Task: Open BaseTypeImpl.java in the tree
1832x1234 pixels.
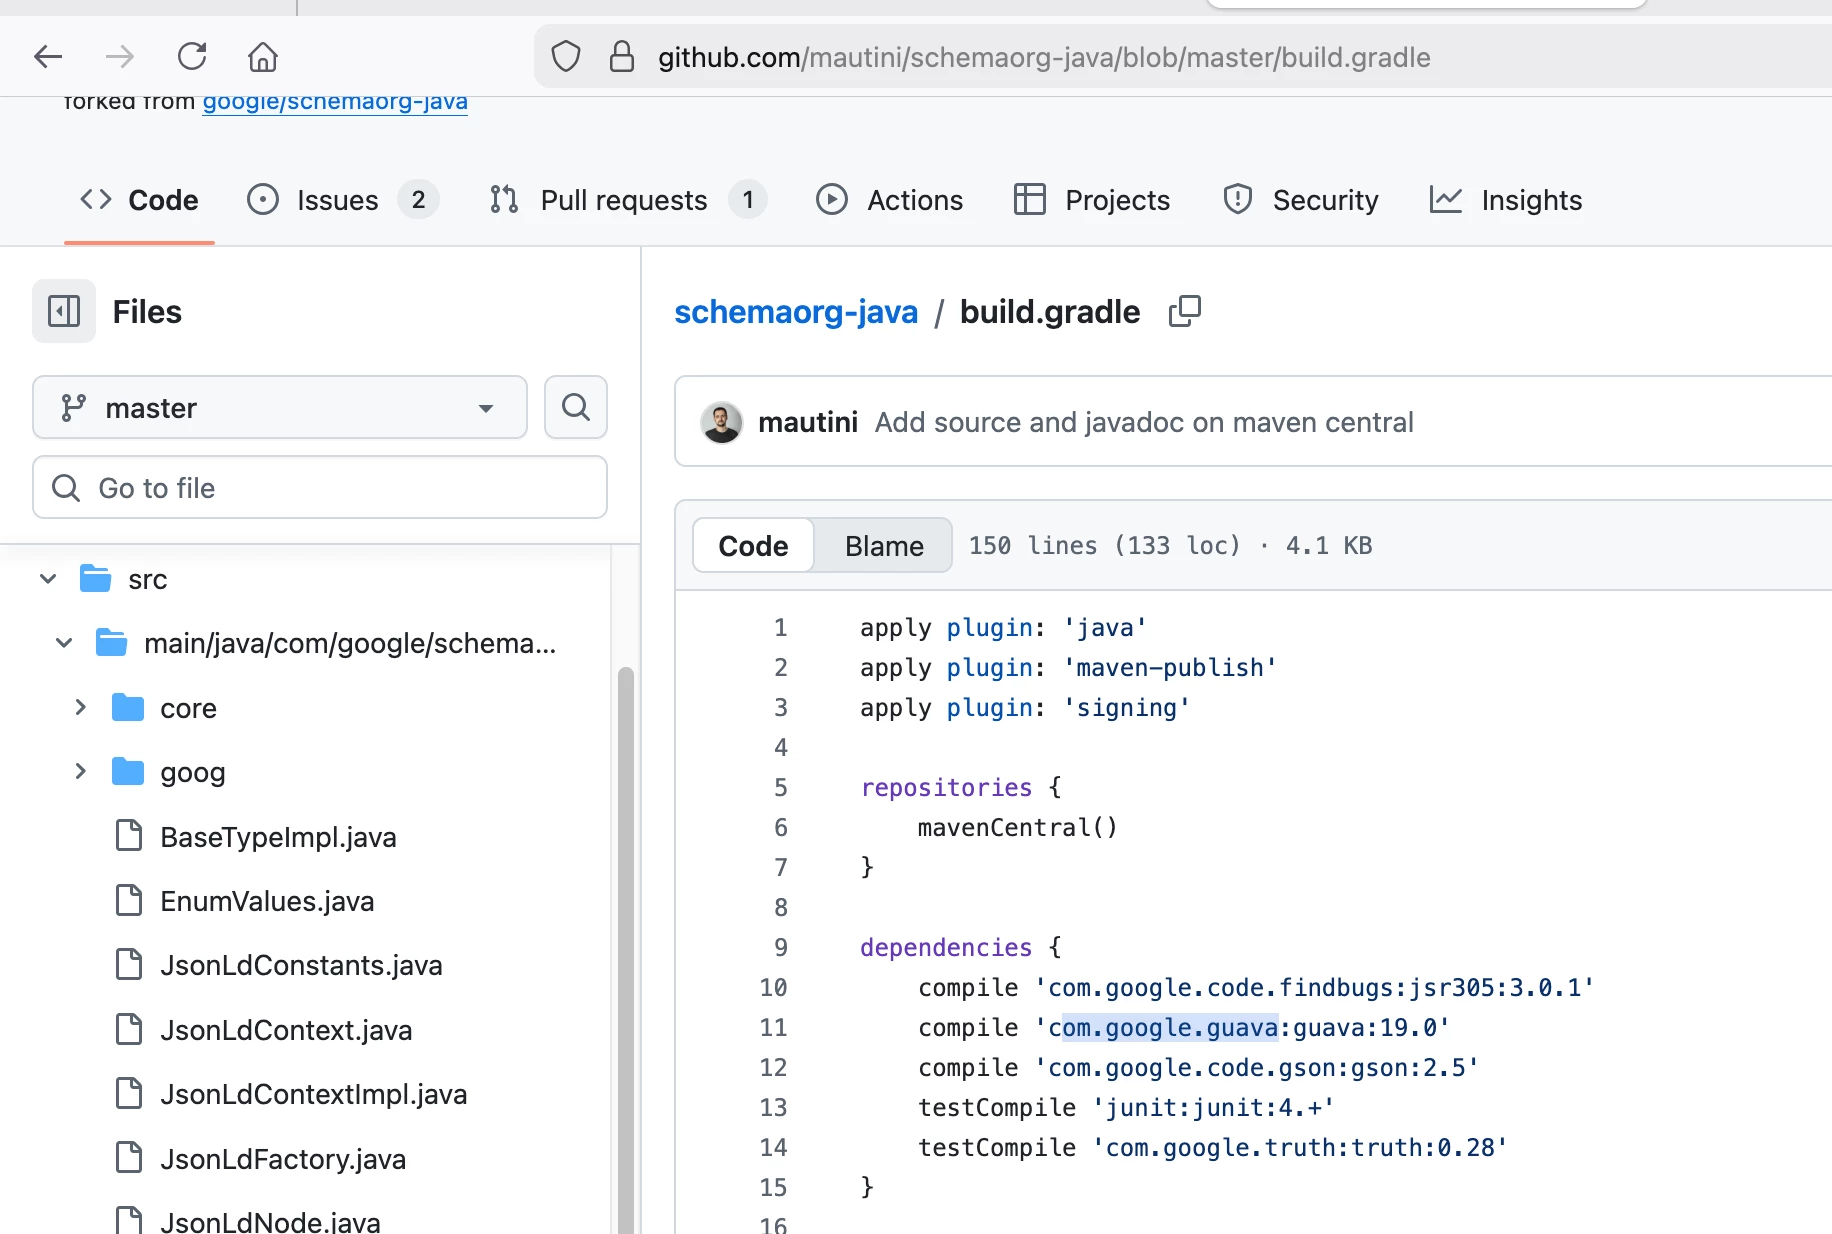Action: [278, 837]
